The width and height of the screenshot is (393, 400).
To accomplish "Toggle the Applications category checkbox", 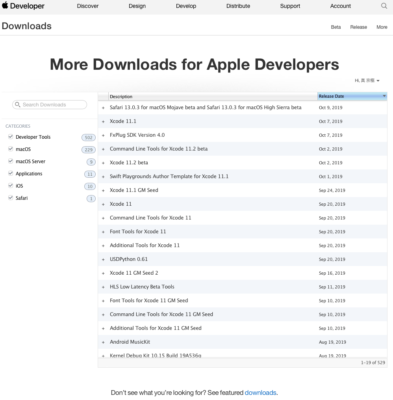I will coord(10,173).
